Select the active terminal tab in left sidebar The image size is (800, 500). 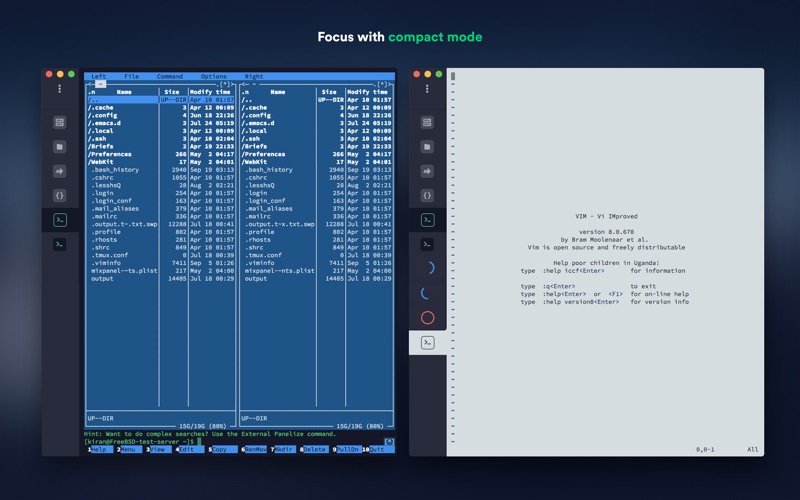pyautogui.click(x=60, y=220)
